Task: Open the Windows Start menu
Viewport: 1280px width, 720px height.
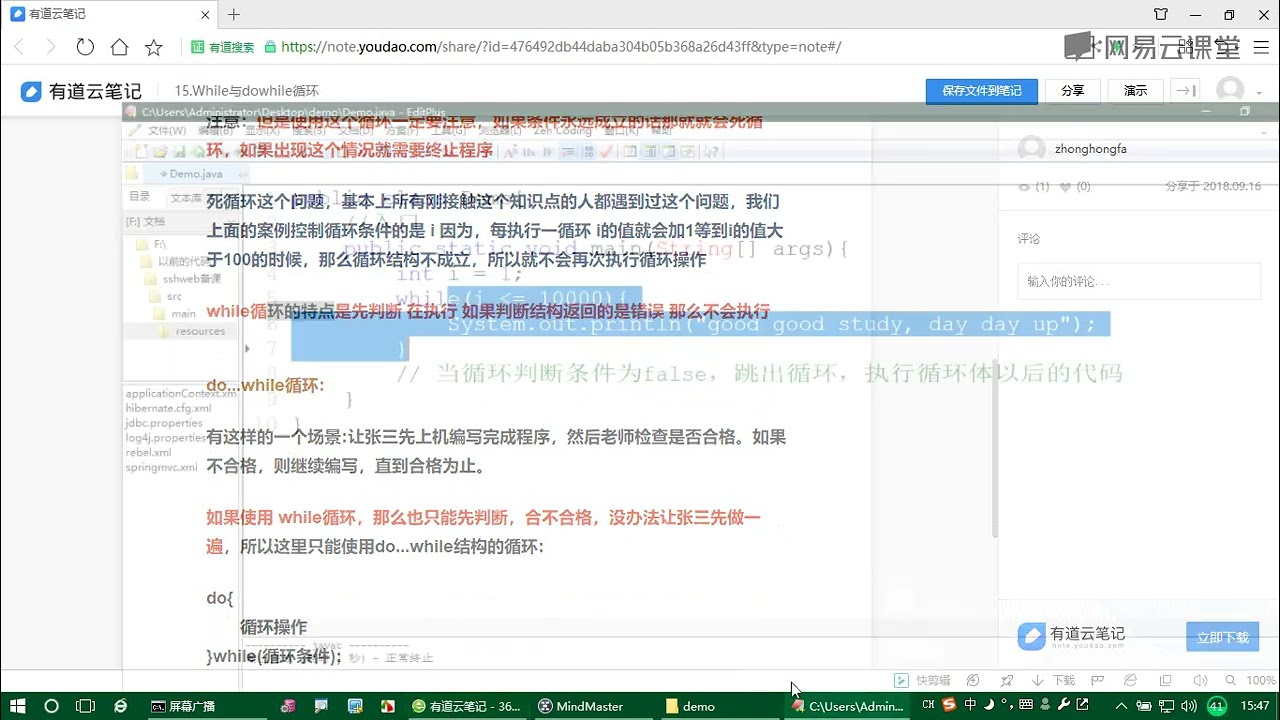Action: (x=17, y=705)
